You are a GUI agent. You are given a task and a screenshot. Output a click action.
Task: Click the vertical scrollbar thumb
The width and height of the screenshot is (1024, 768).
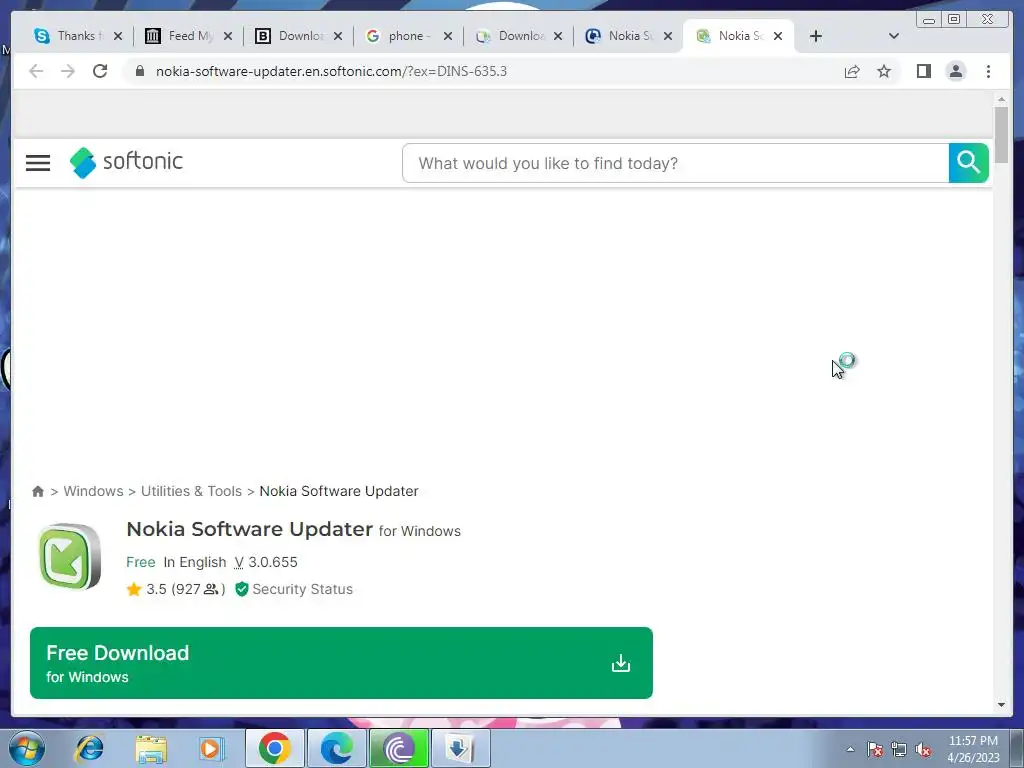pyautogui.click(x=1001, y=135)
